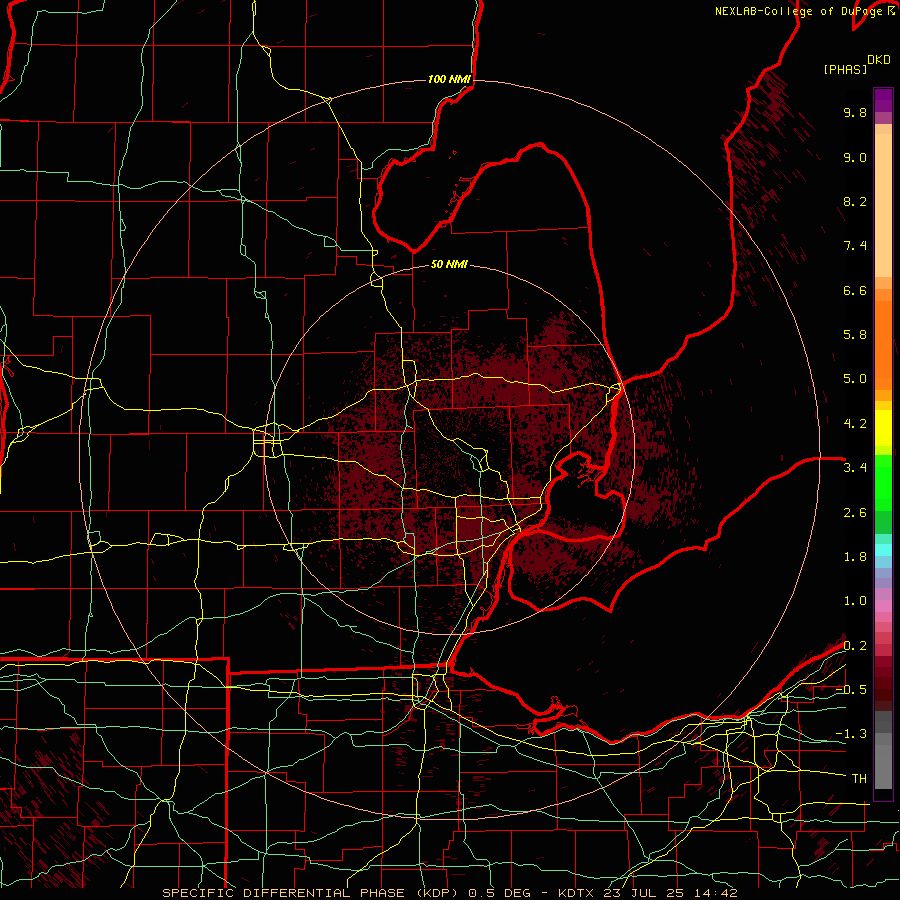
Task: Click the 1.8 scale value
Action: click(x=855, y=557)
